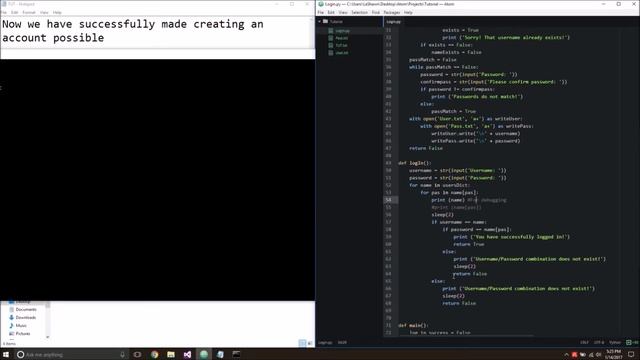Click line number 54 in the gutter
The width and height of the screenshot is (640, 360).
(x=388, y=200)
